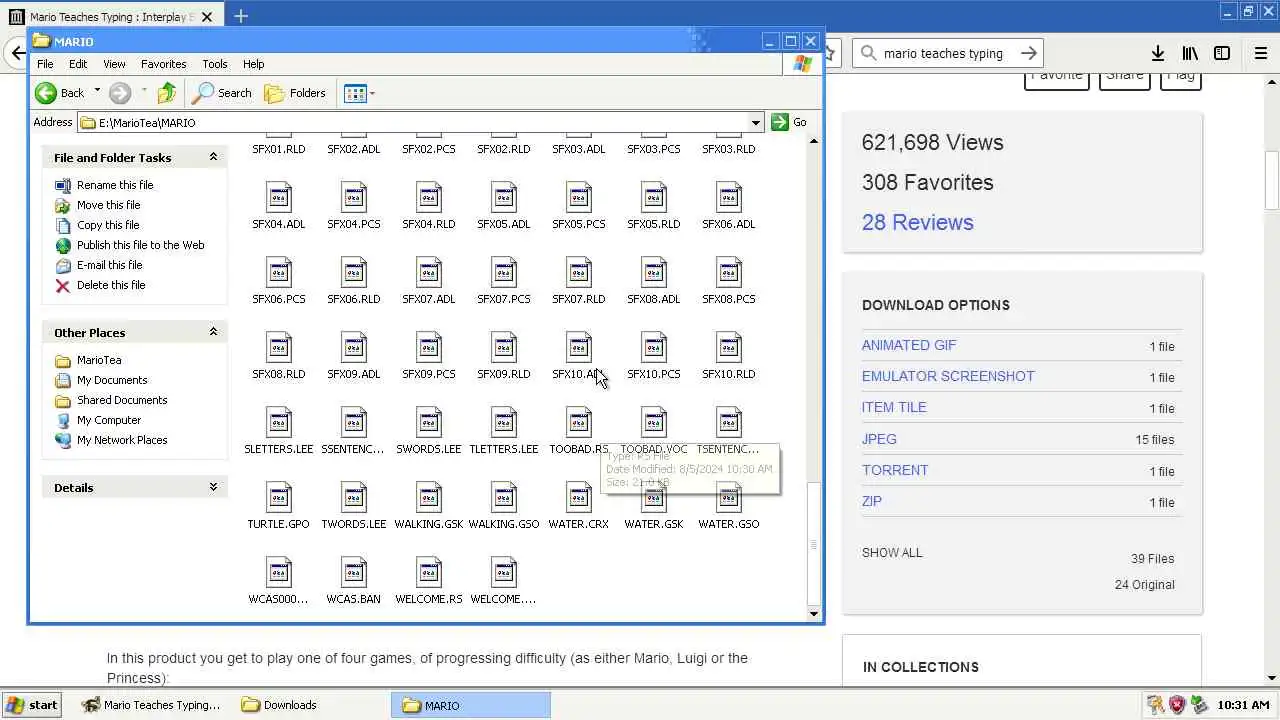1280x720 pixels.
Task: Select the TWORDS.LEE file icon
Action: tap(354, 498)
